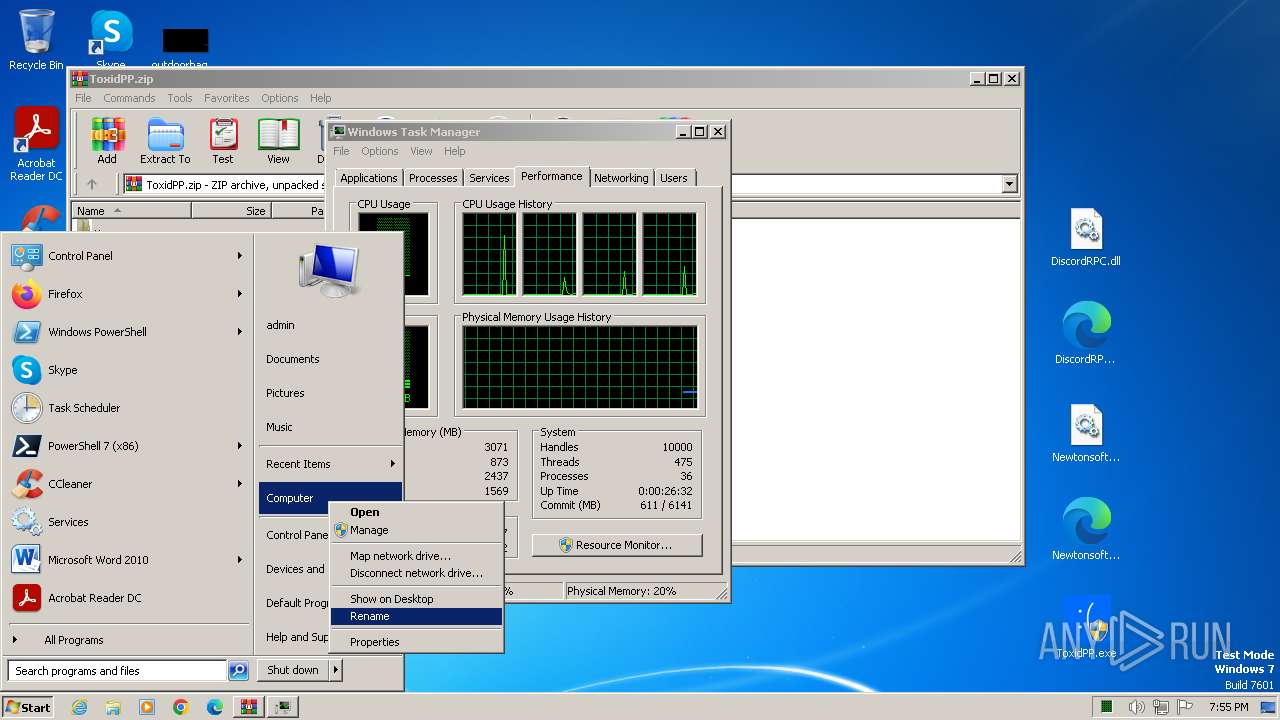1280x720 pixels.
Task: Select Map network drive option
Action: (416, 556)
